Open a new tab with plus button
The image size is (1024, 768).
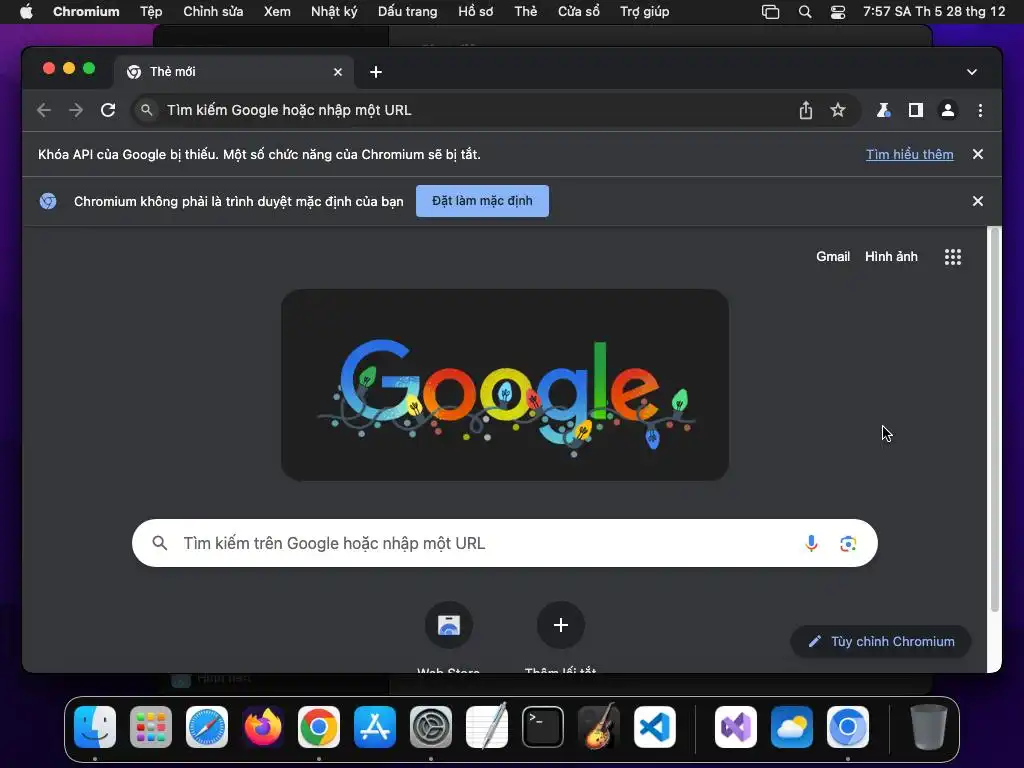[x=376, y=72]
